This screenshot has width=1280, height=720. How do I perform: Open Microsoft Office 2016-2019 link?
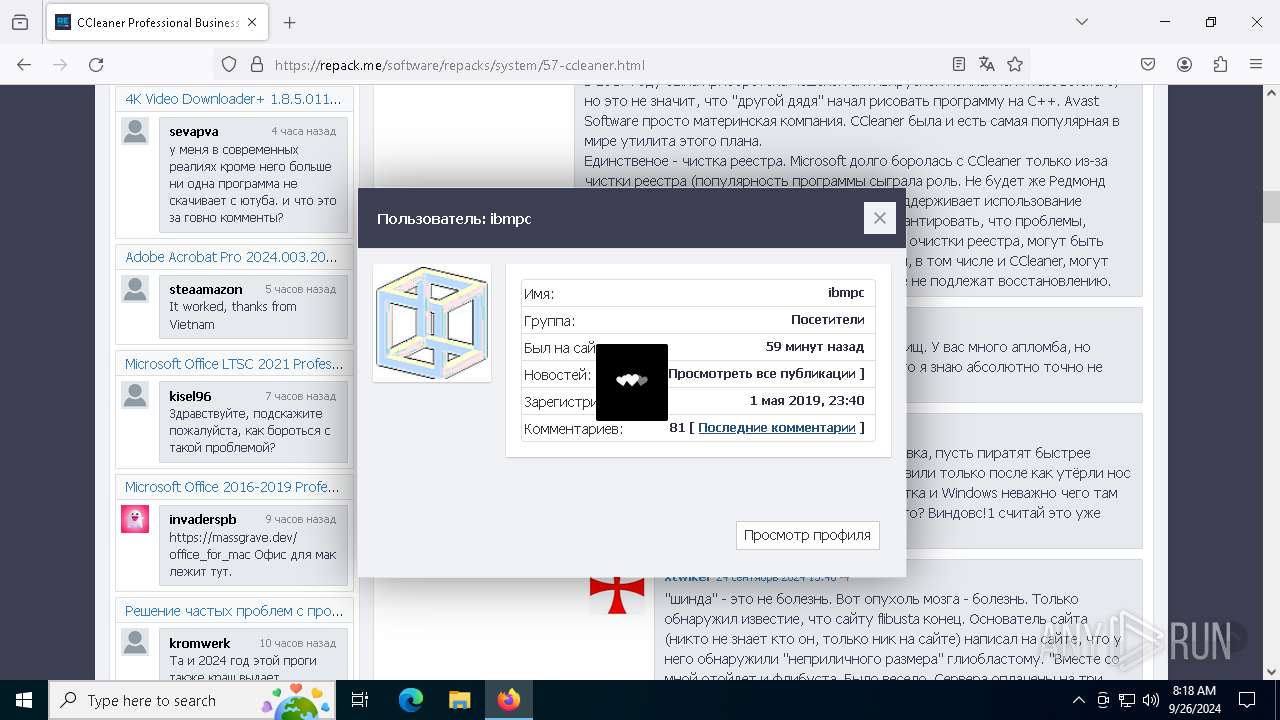pyautogui.click(x=232, y=487)
